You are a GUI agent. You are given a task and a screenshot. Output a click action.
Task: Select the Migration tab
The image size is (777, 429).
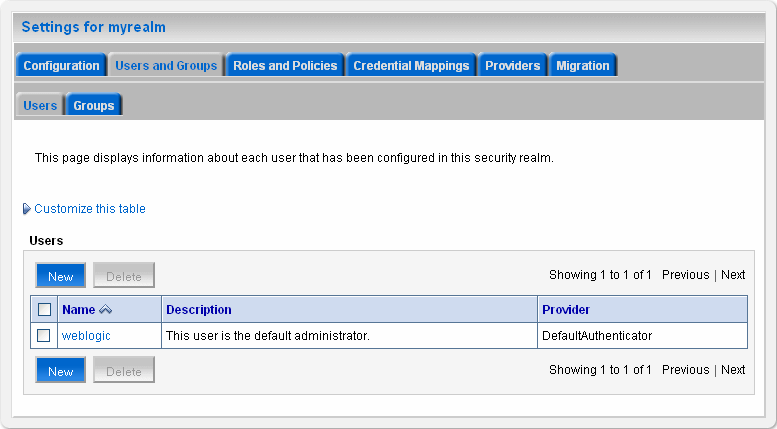click(583, 65)
